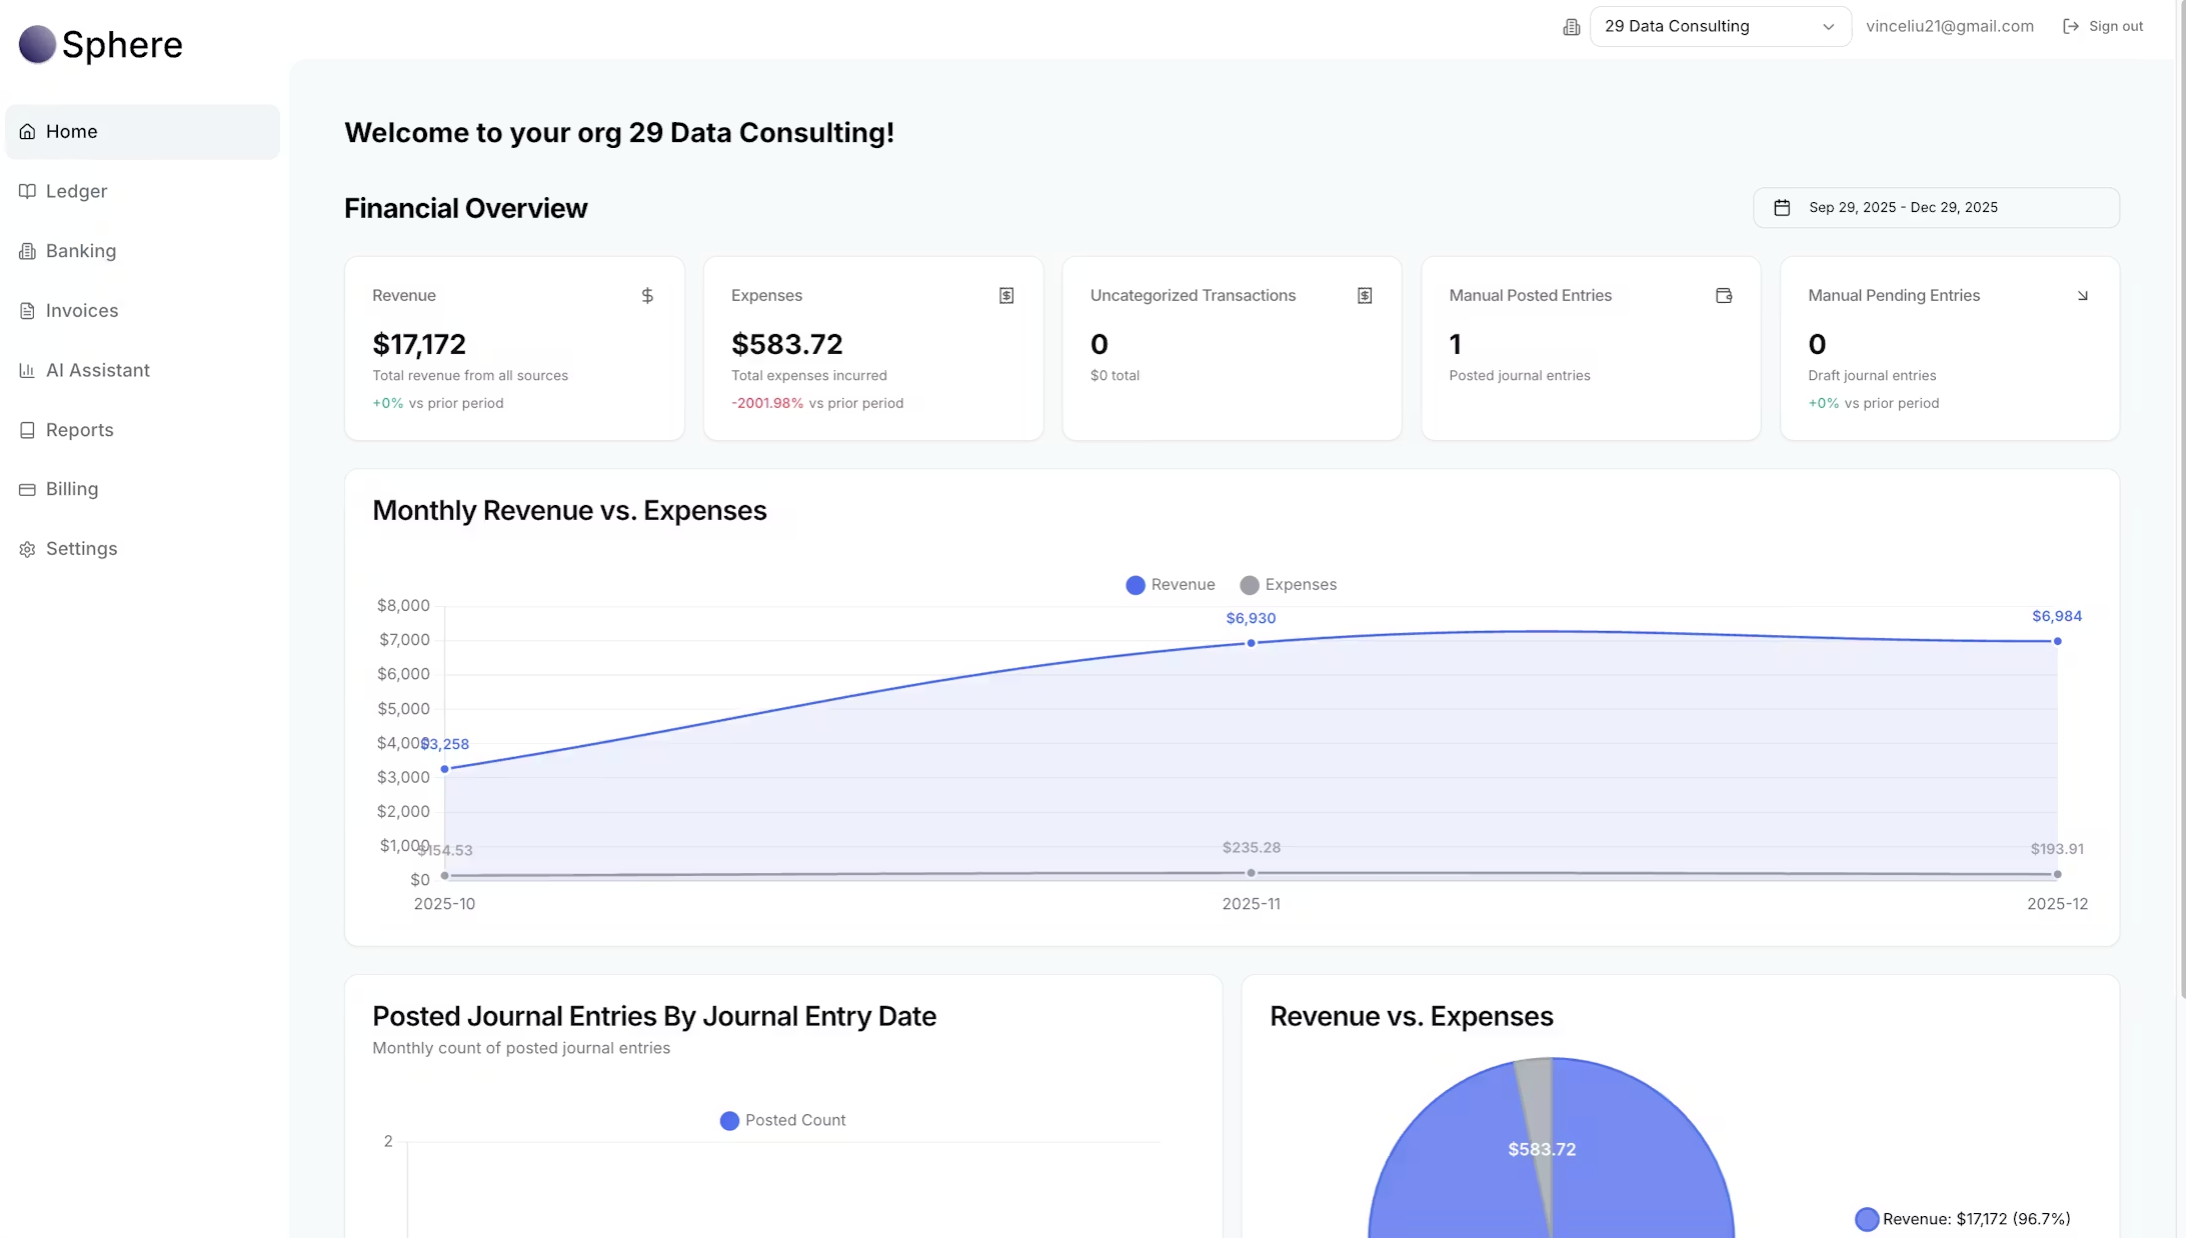Click the arrow icon on Manual Pending Entries
The height and width of the screenshot is (1238, 2186).
pos(2082,295)
